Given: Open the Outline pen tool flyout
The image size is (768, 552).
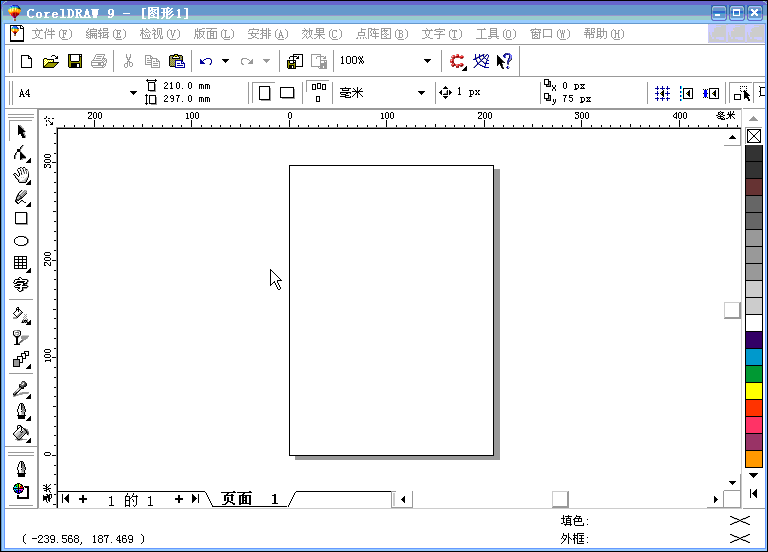Looking at the screenshot, I should click(21, 411).
